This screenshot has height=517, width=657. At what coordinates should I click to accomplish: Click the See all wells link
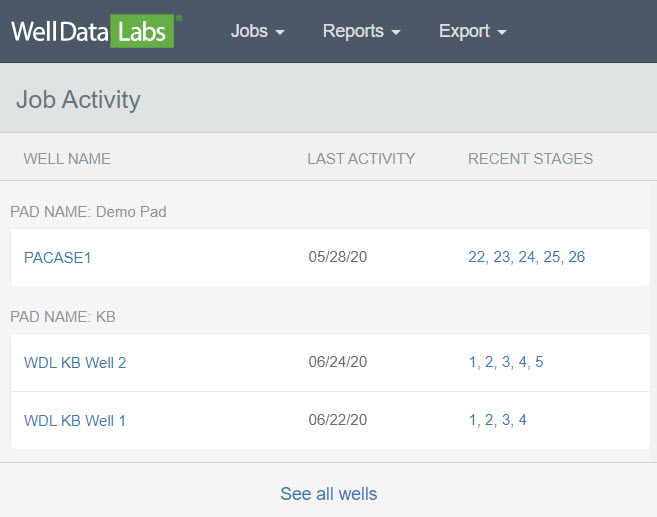coord(328,494)
